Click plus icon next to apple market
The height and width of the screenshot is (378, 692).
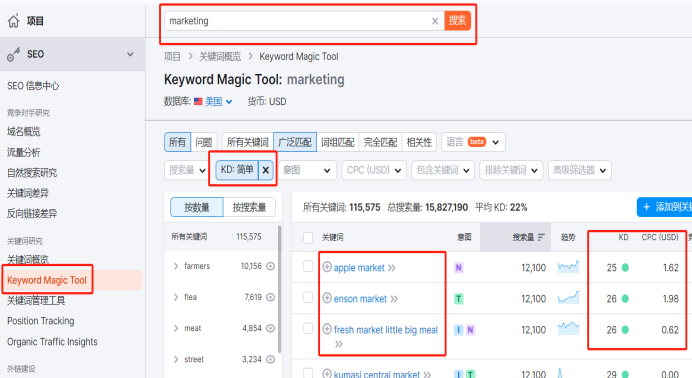[x=327, y=267]
